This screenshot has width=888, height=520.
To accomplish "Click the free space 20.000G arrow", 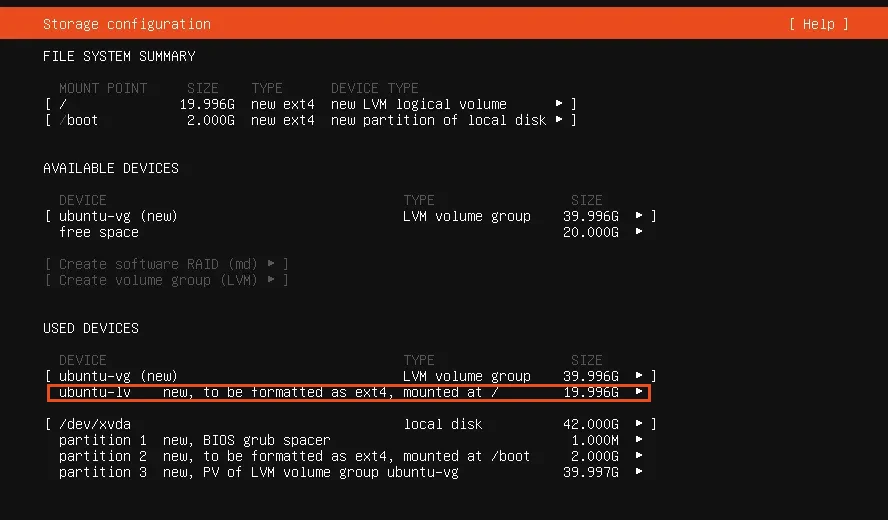I will [640, 232].
